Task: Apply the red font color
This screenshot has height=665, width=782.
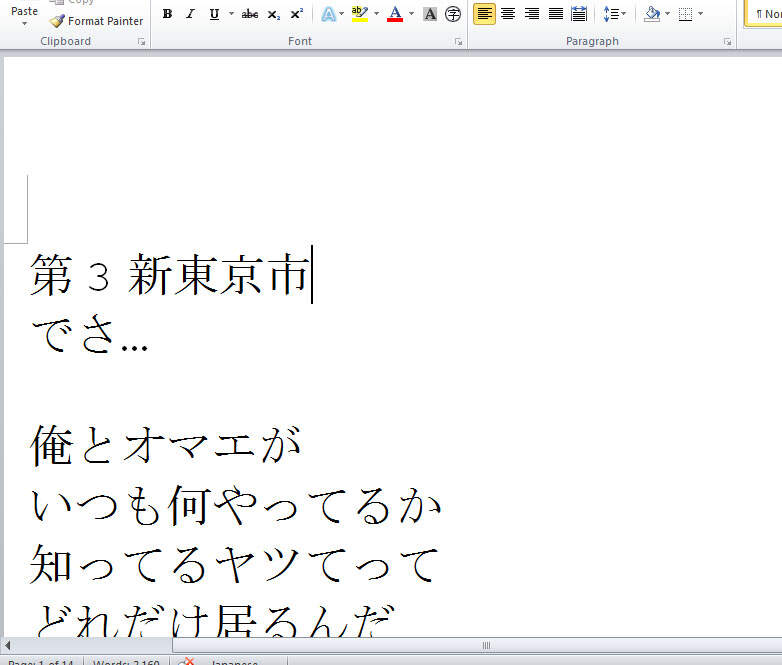Action: [395, 14]
